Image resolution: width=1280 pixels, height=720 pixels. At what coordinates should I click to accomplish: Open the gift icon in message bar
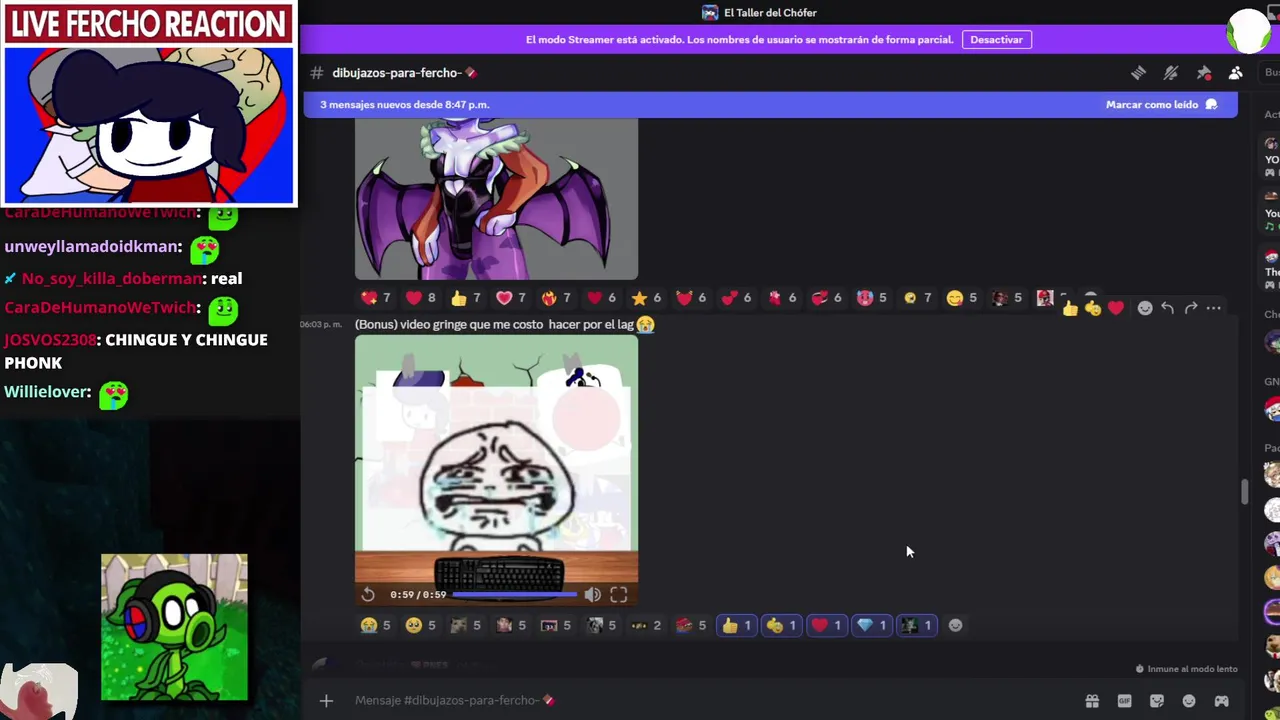tap(1092, 701)
